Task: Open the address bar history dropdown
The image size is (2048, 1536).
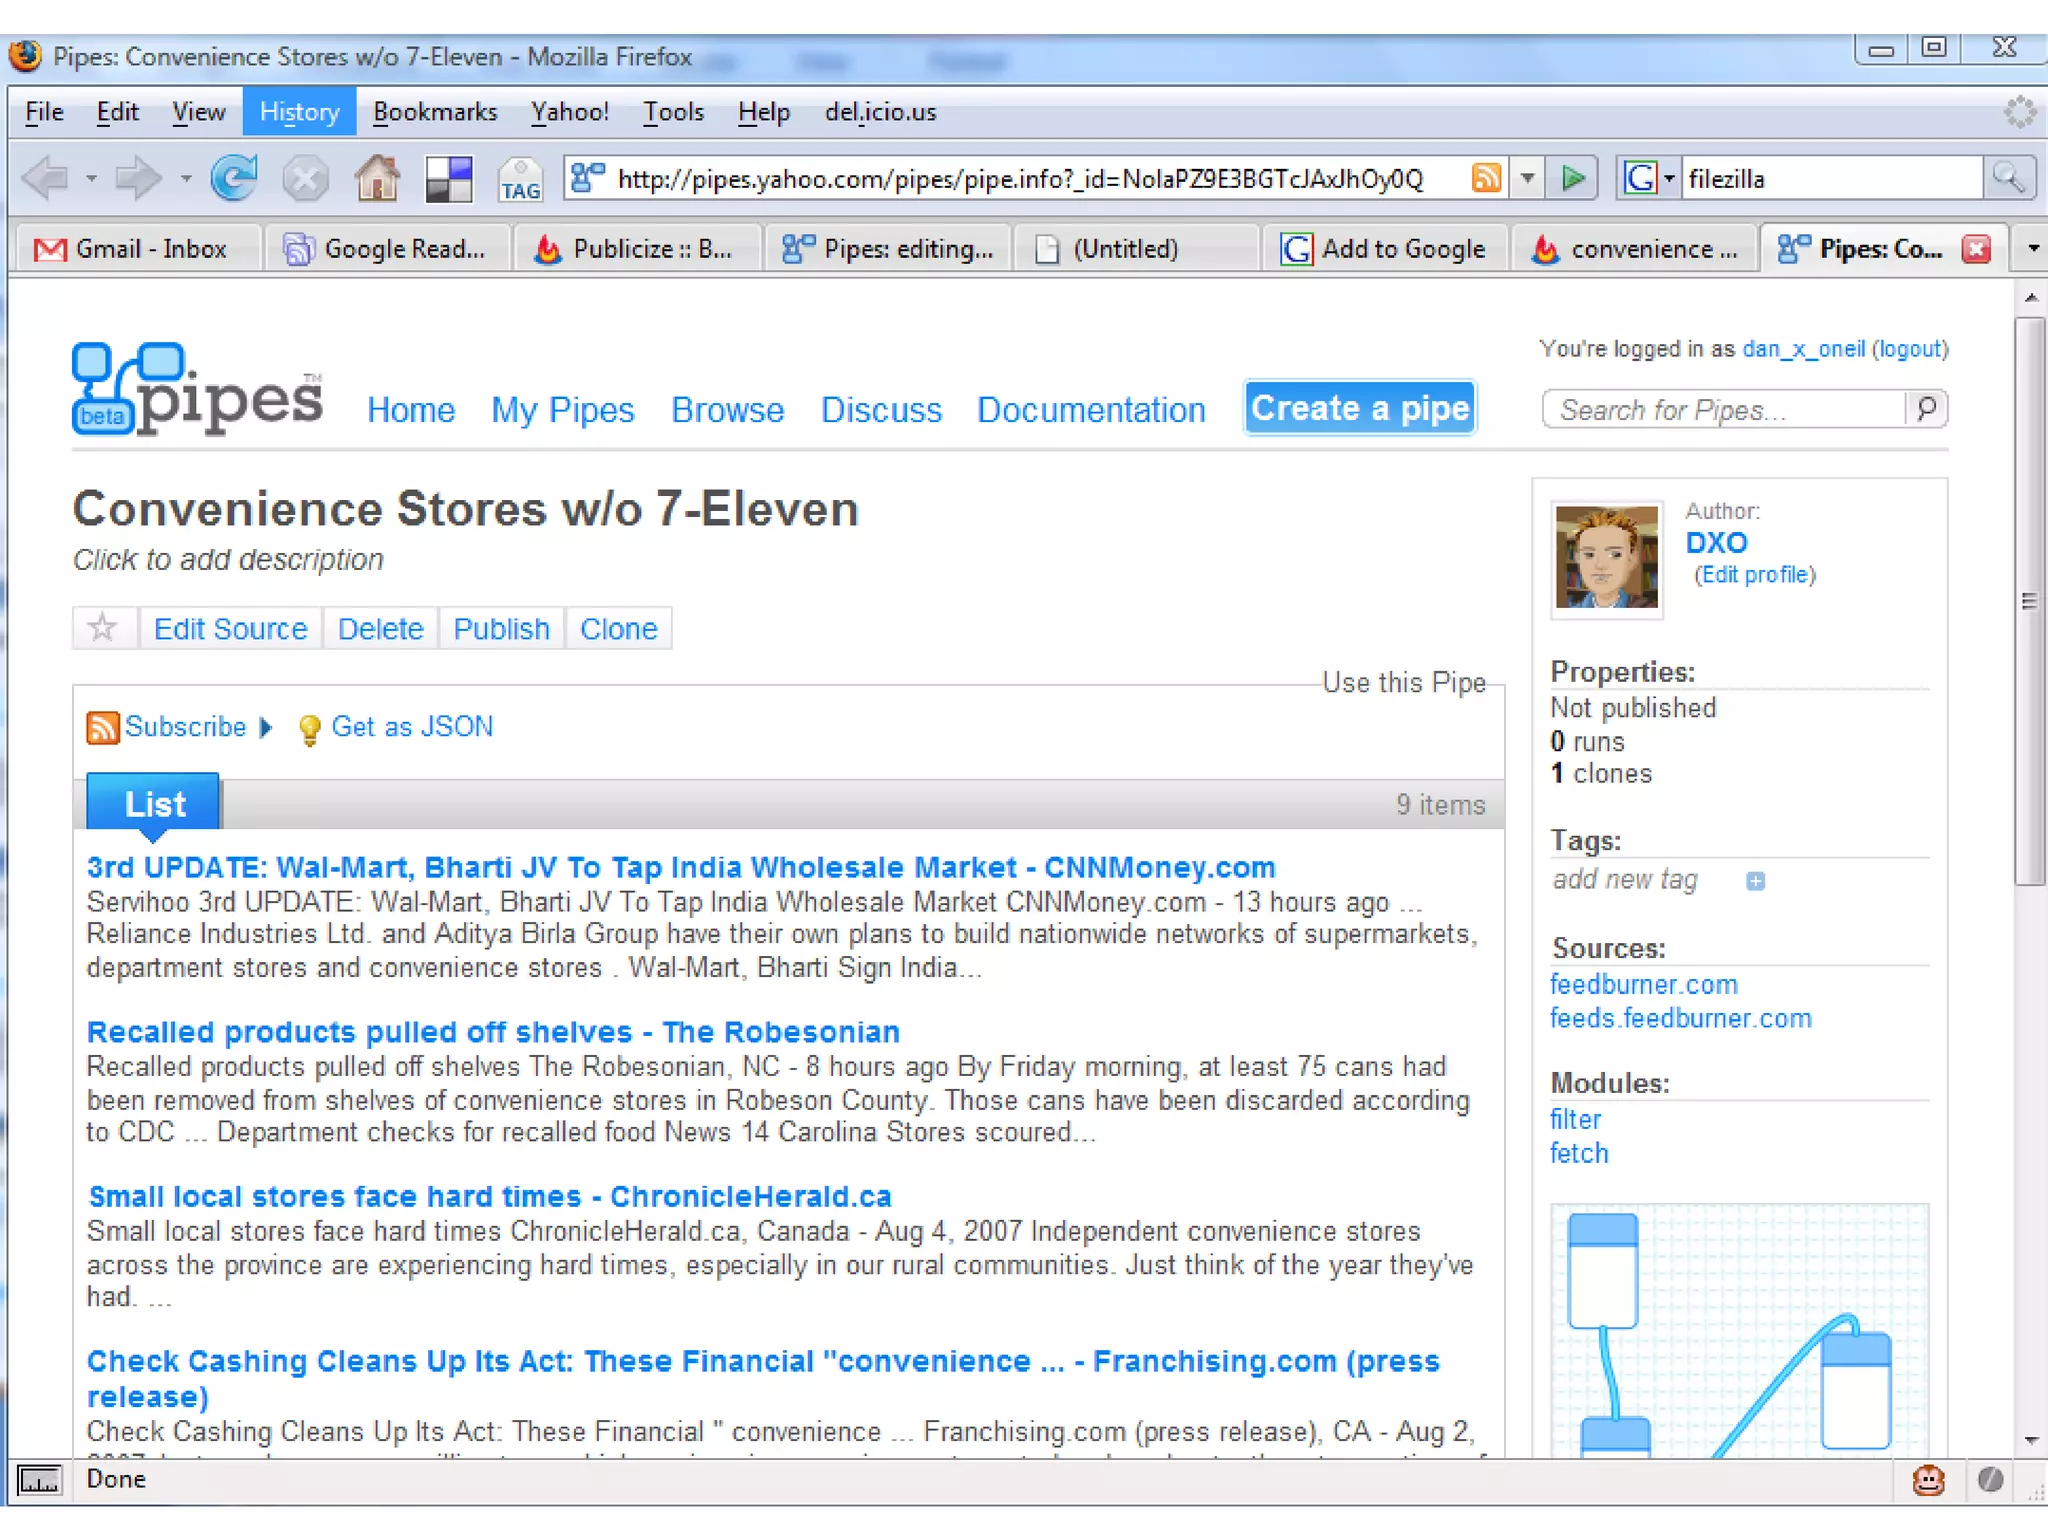Action: tap(1528, 178)
